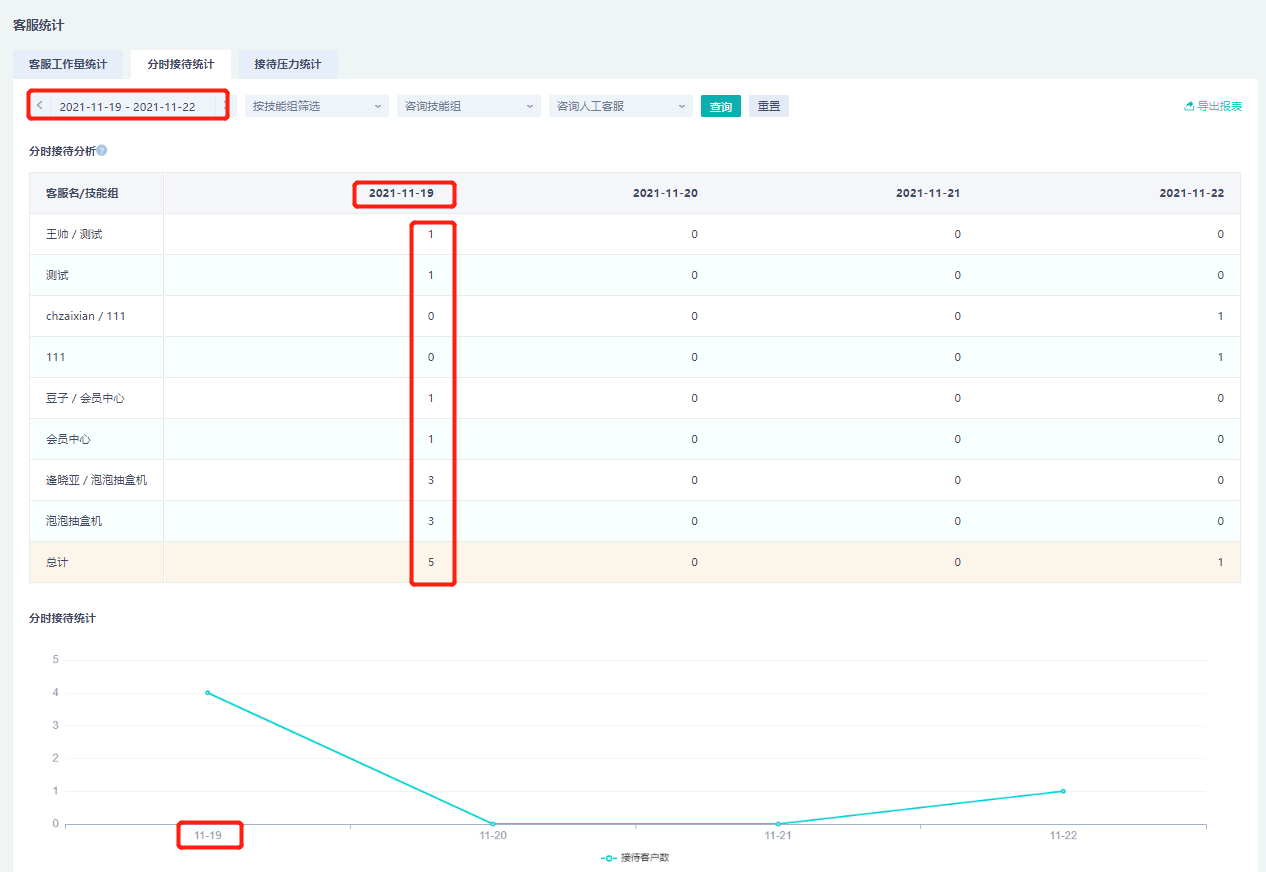Click the 11-22 x-axis label
This screenshot has height=872, width=1266.
[1063, 835]
